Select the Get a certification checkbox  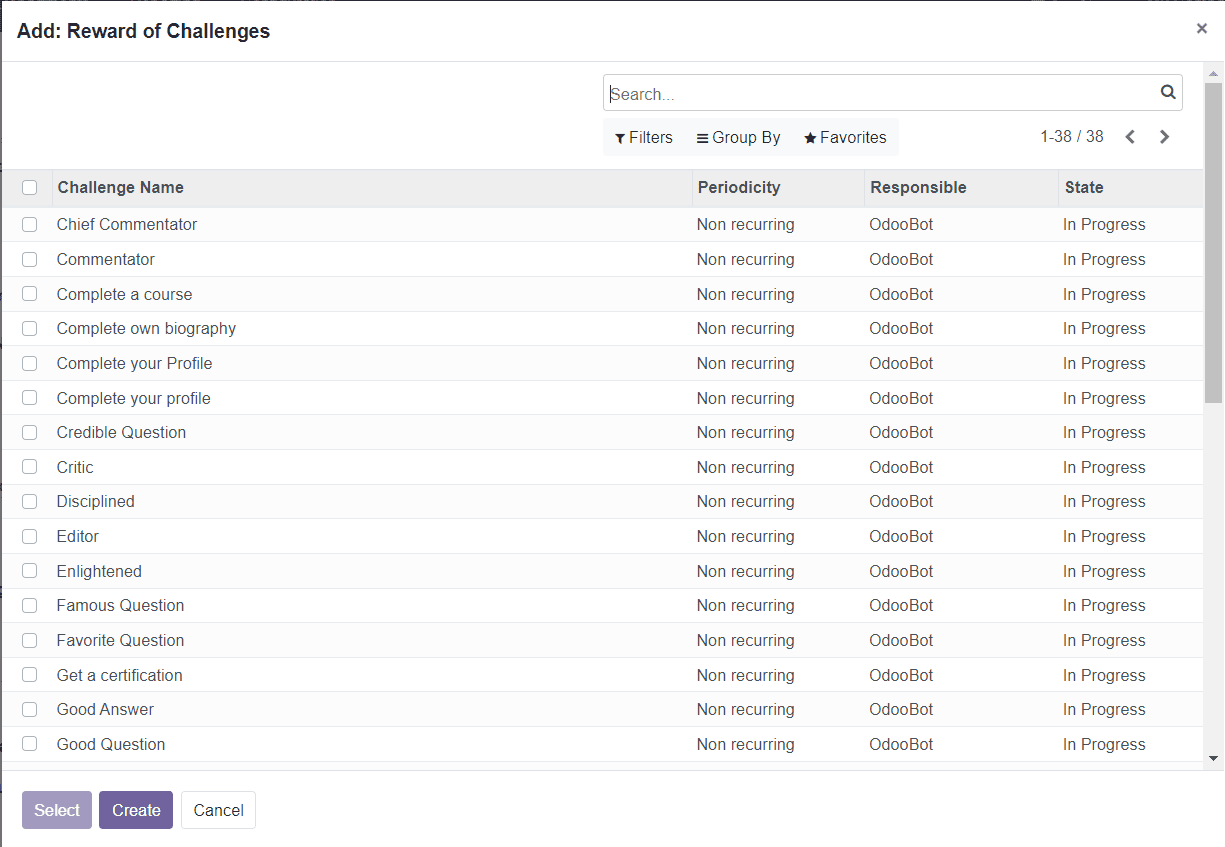[29, 675]
